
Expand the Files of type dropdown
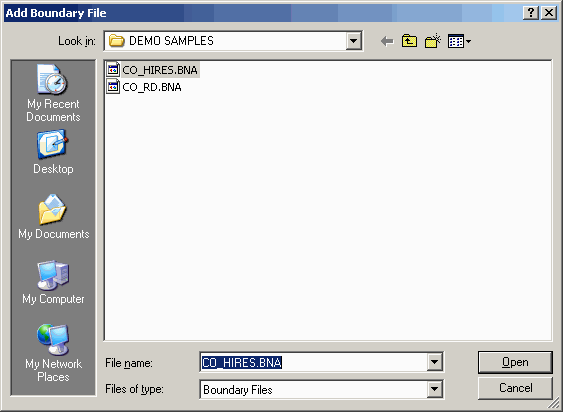click(x=434, y=389)
